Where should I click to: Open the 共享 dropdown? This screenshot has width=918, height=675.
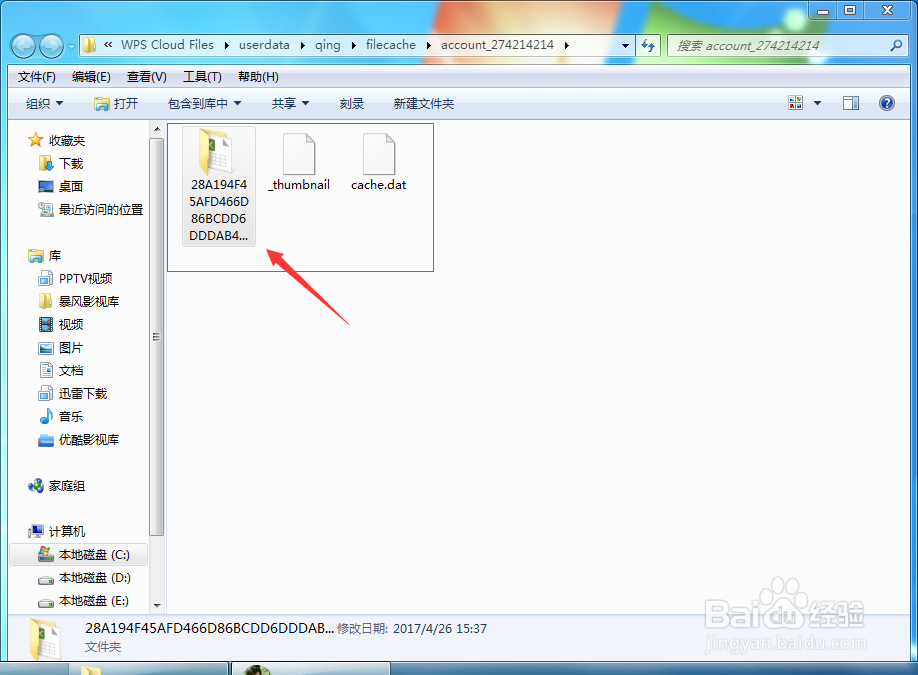(x=290, y=104)
